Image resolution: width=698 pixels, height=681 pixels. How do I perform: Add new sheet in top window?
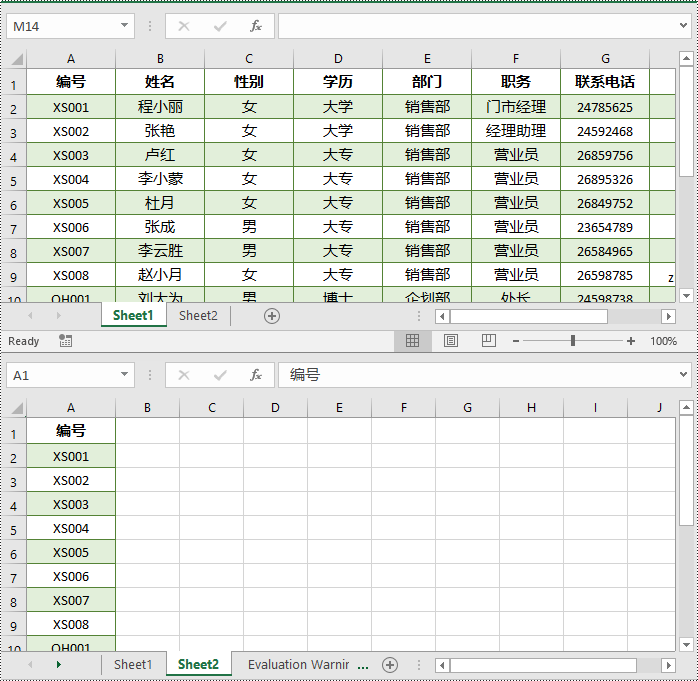272,316
